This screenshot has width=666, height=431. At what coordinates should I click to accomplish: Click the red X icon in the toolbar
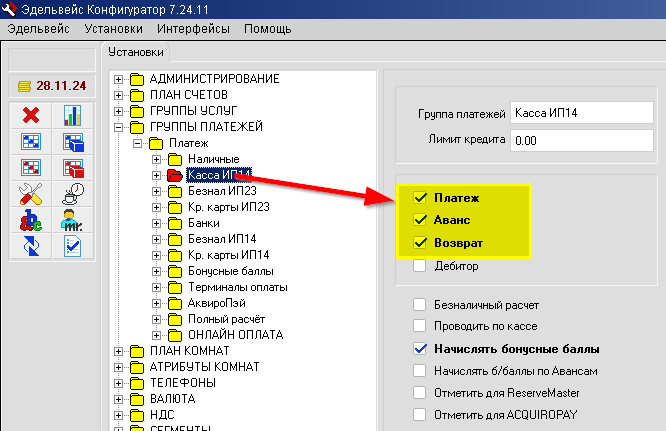30,115
